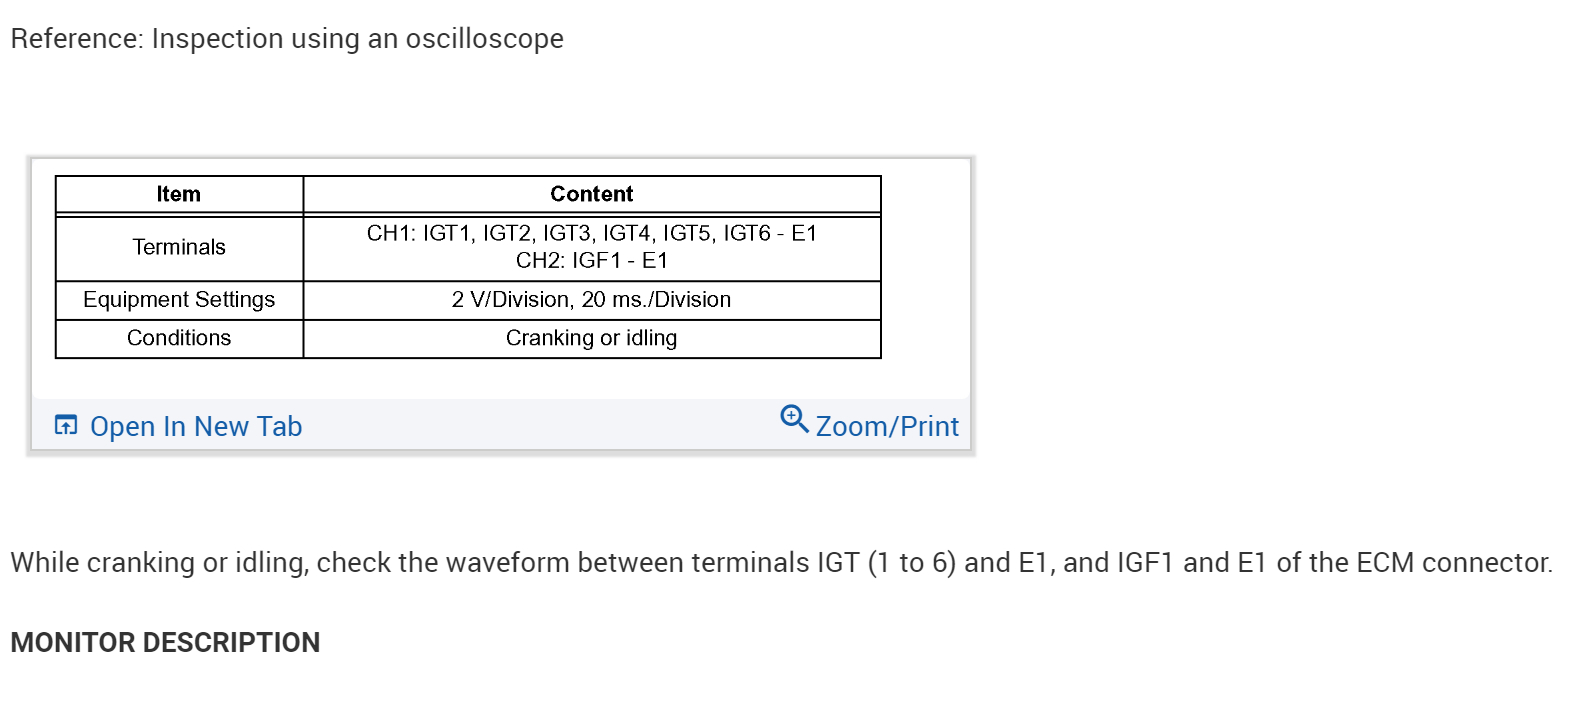Select the Conditions row label
Image resolution: width=1587 pixels, height=705 pixels.
pos(179,338)
